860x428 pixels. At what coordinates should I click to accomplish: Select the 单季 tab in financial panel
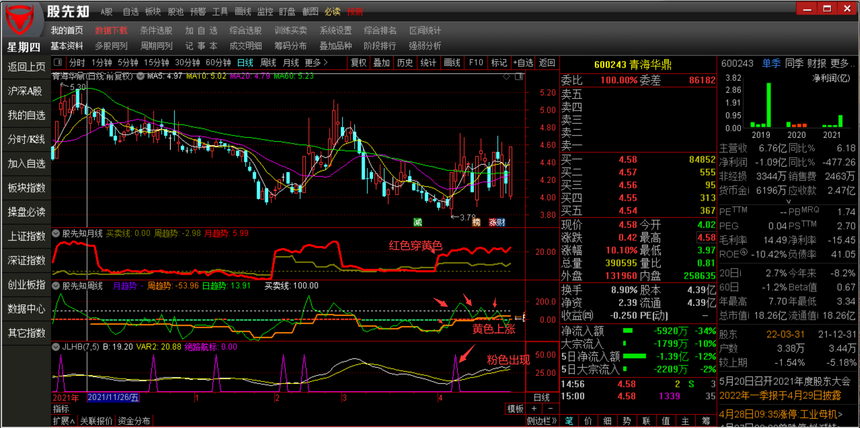click(770, 63)
